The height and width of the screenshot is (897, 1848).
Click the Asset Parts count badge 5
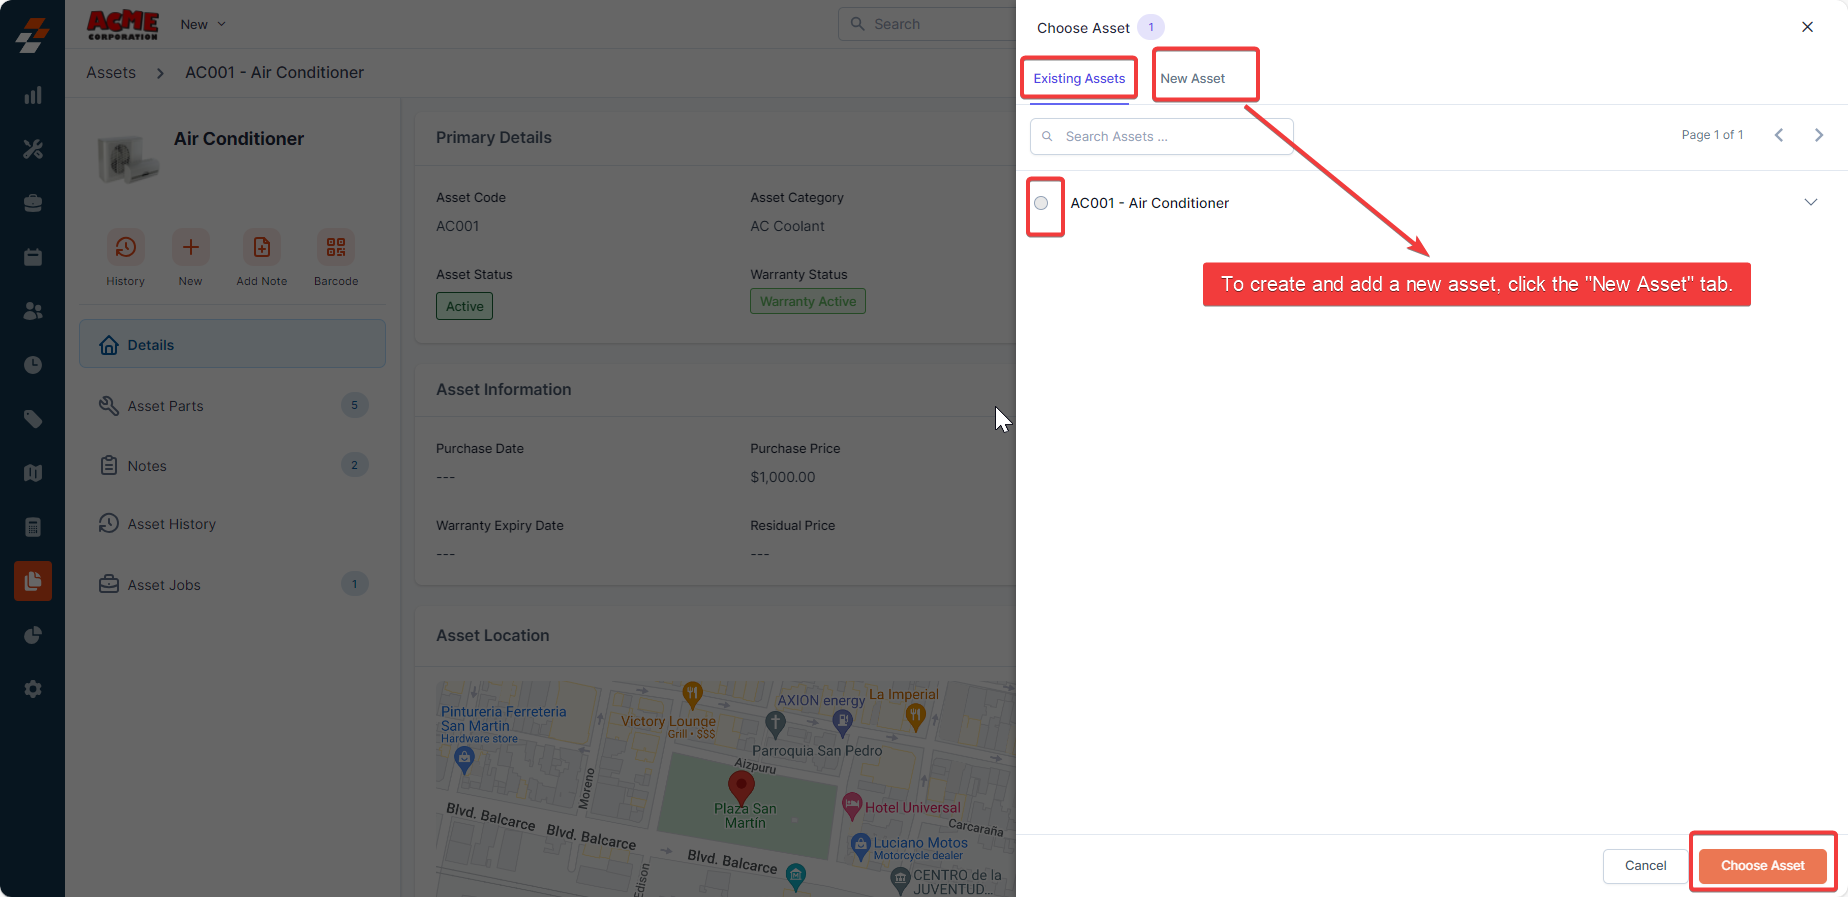[x=354, y=405]
